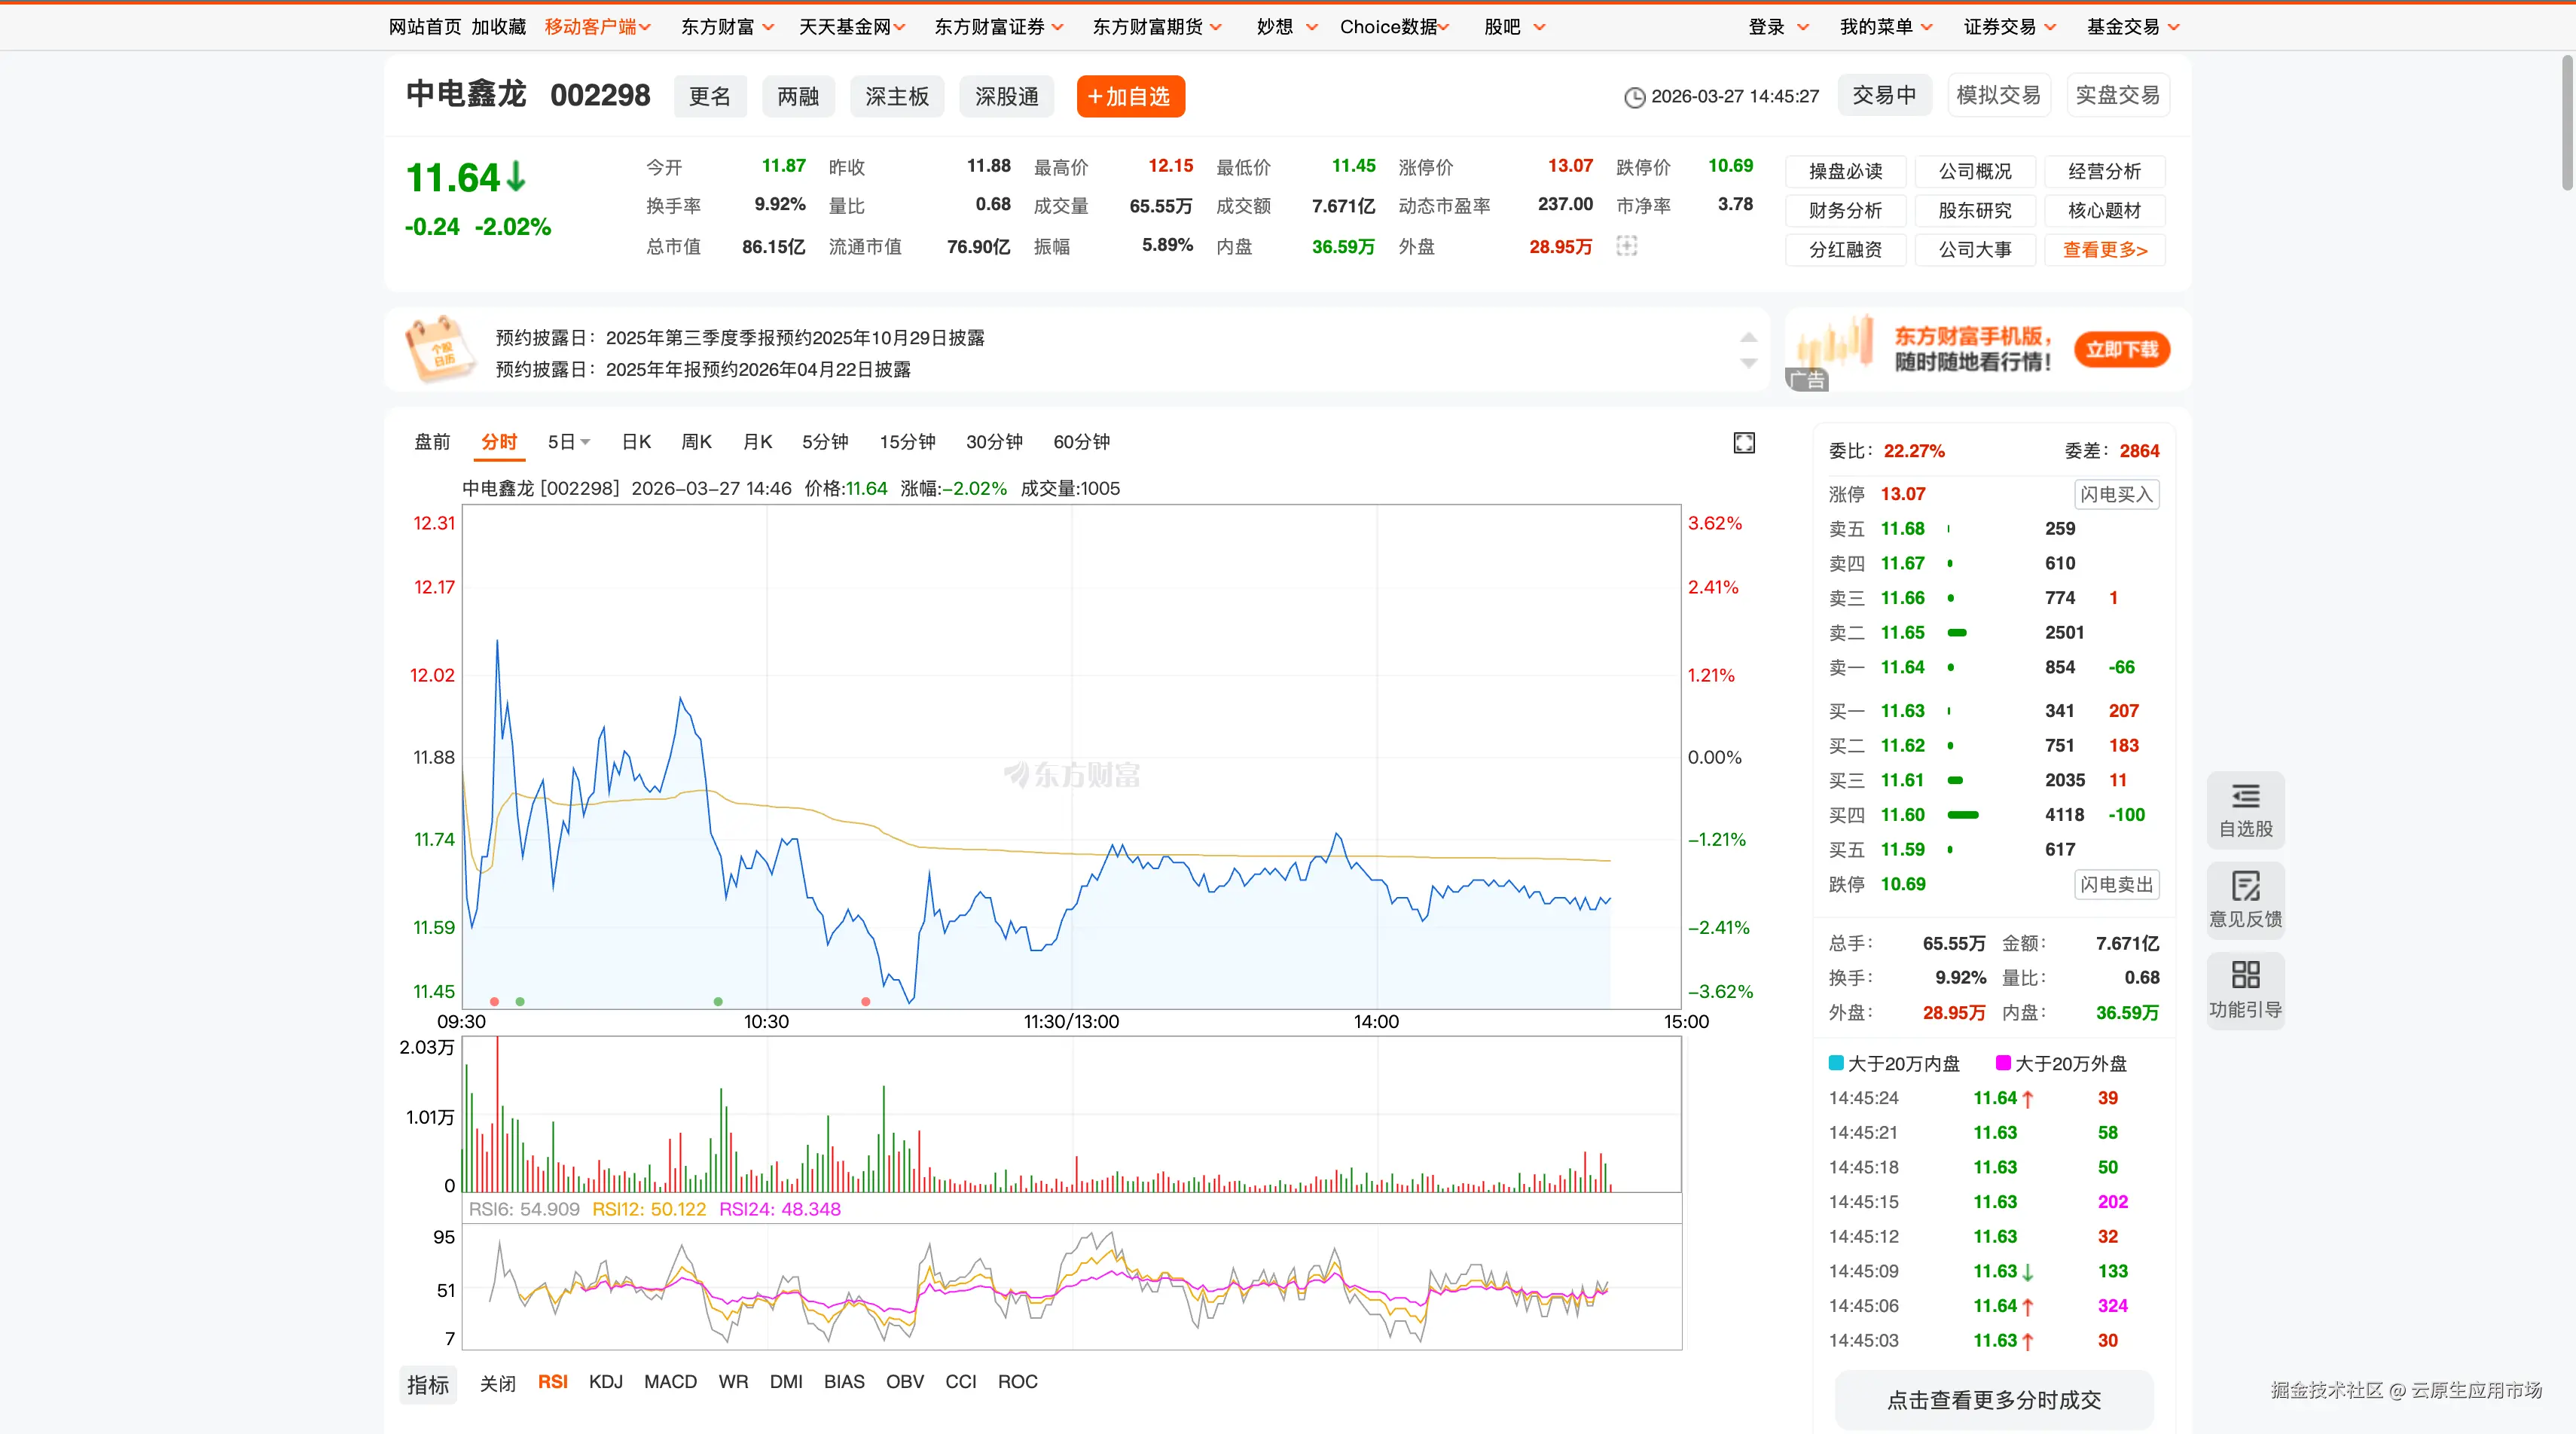
Task: Switch the indicator to MACD
Action: [670, 1382]
